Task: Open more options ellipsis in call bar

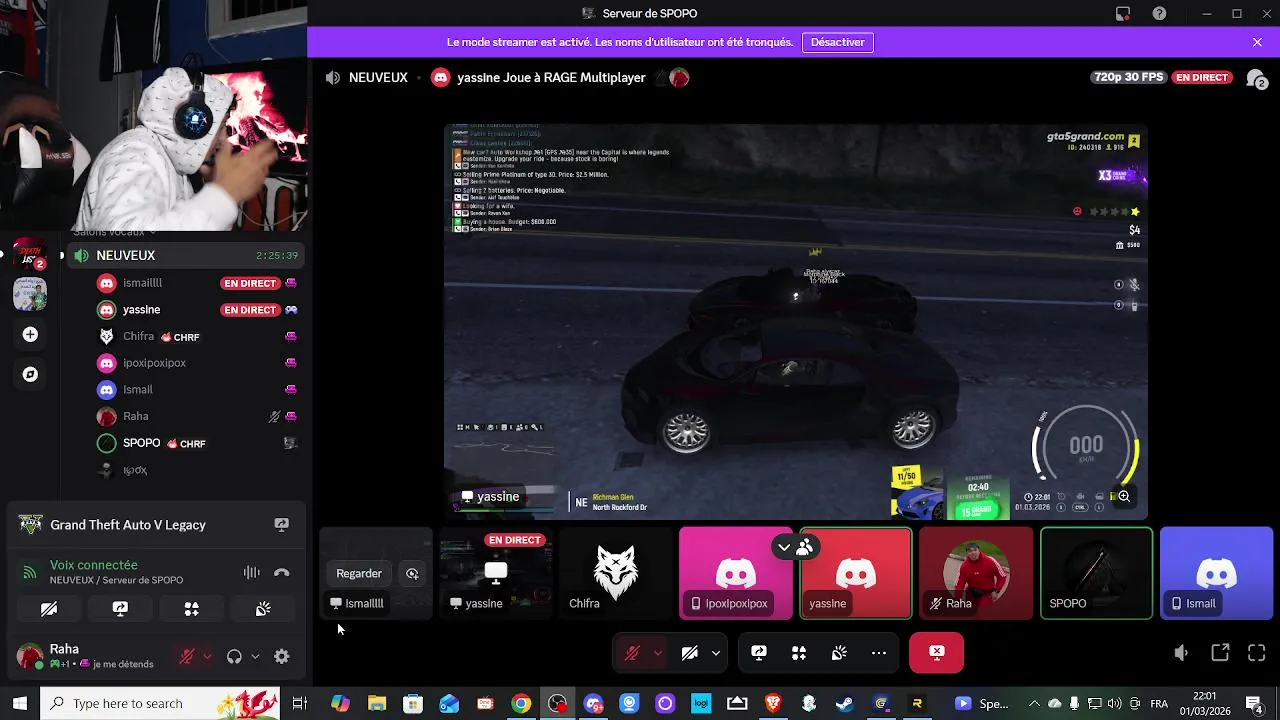Action: point(879,653)
